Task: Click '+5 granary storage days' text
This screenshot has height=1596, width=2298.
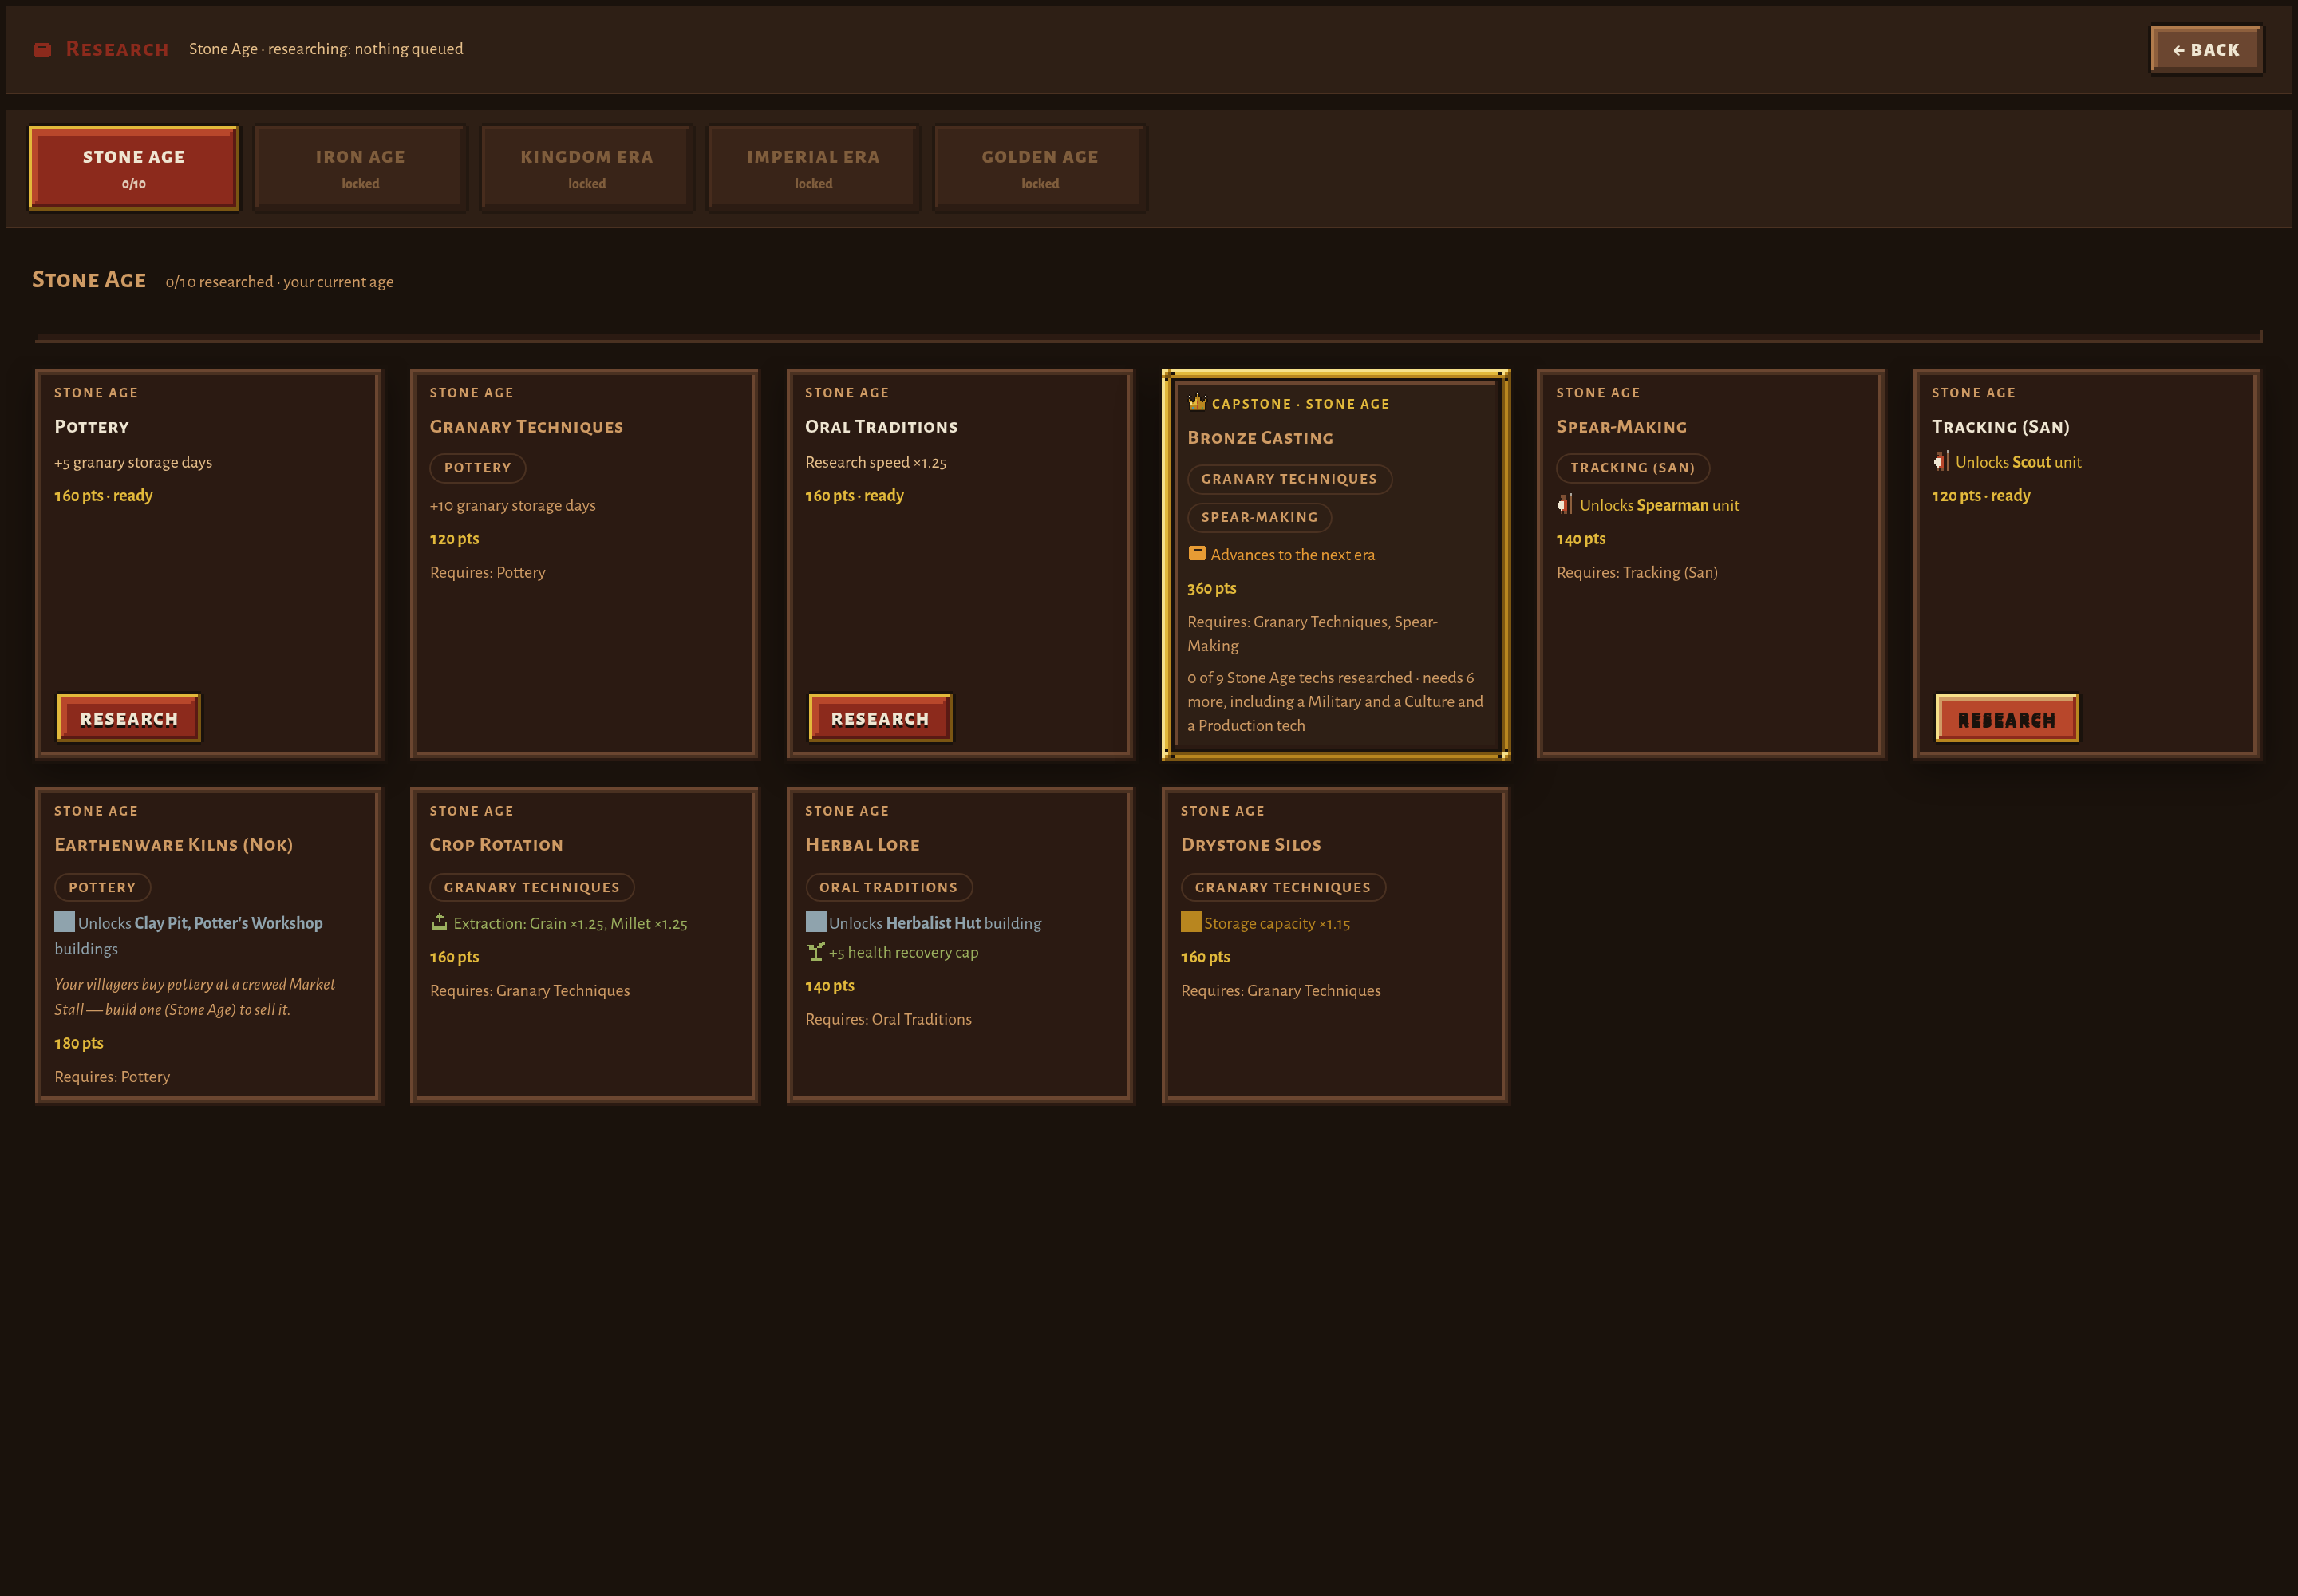Action: [x=133, y=462]
